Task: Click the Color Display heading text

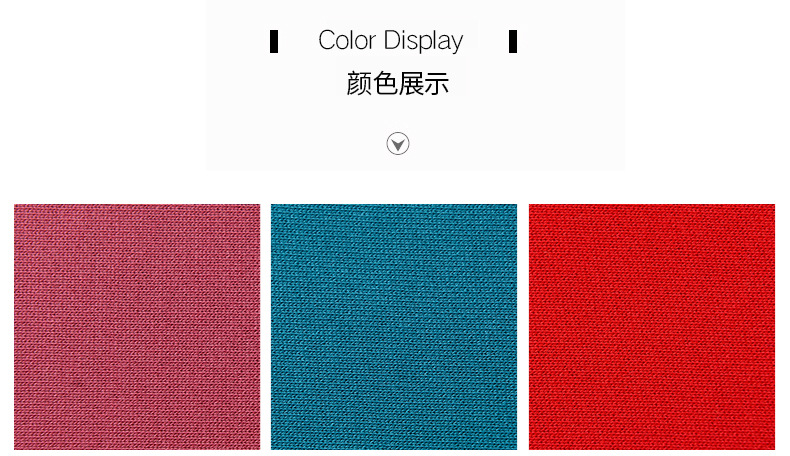Action: click(390, 41)
